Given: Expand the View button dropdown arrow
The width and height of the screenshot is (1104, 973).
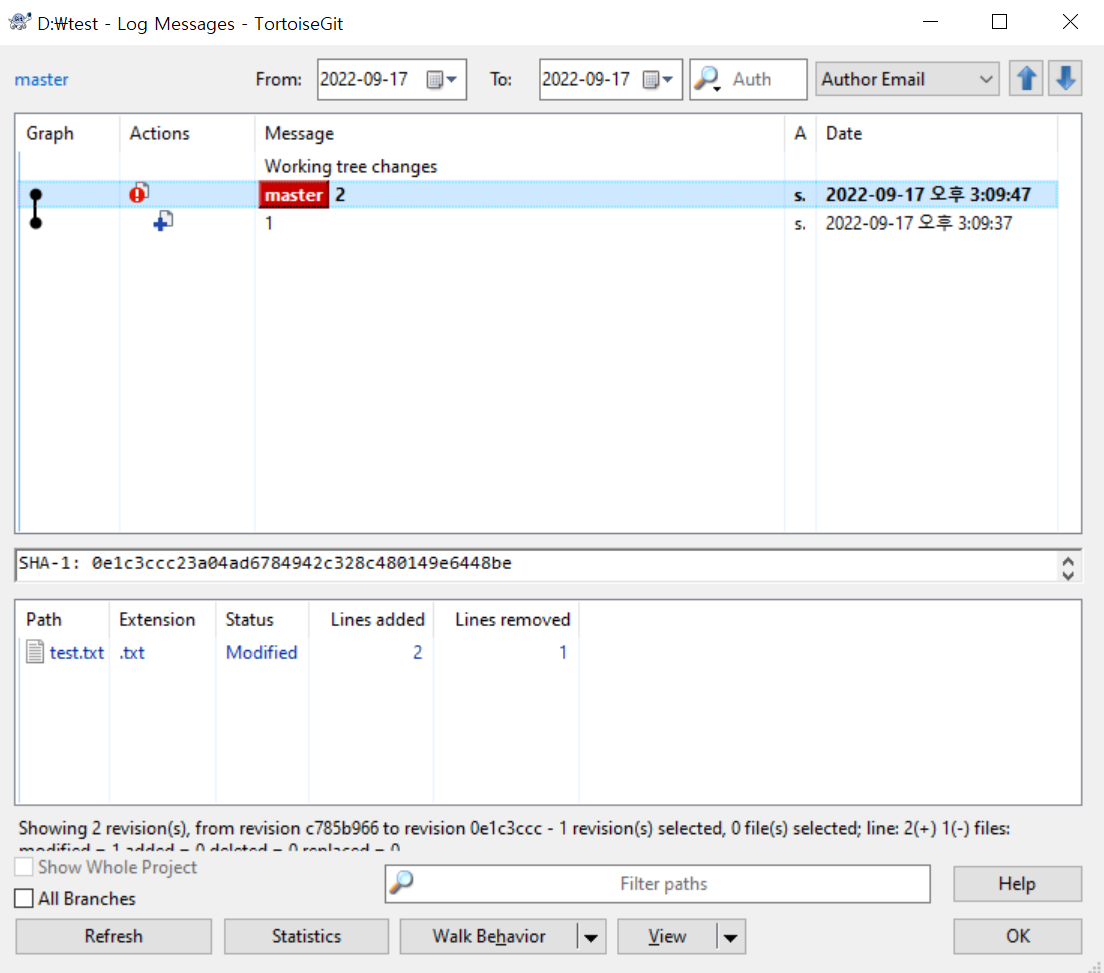Looking at the screenshot, I should point(730,937).
